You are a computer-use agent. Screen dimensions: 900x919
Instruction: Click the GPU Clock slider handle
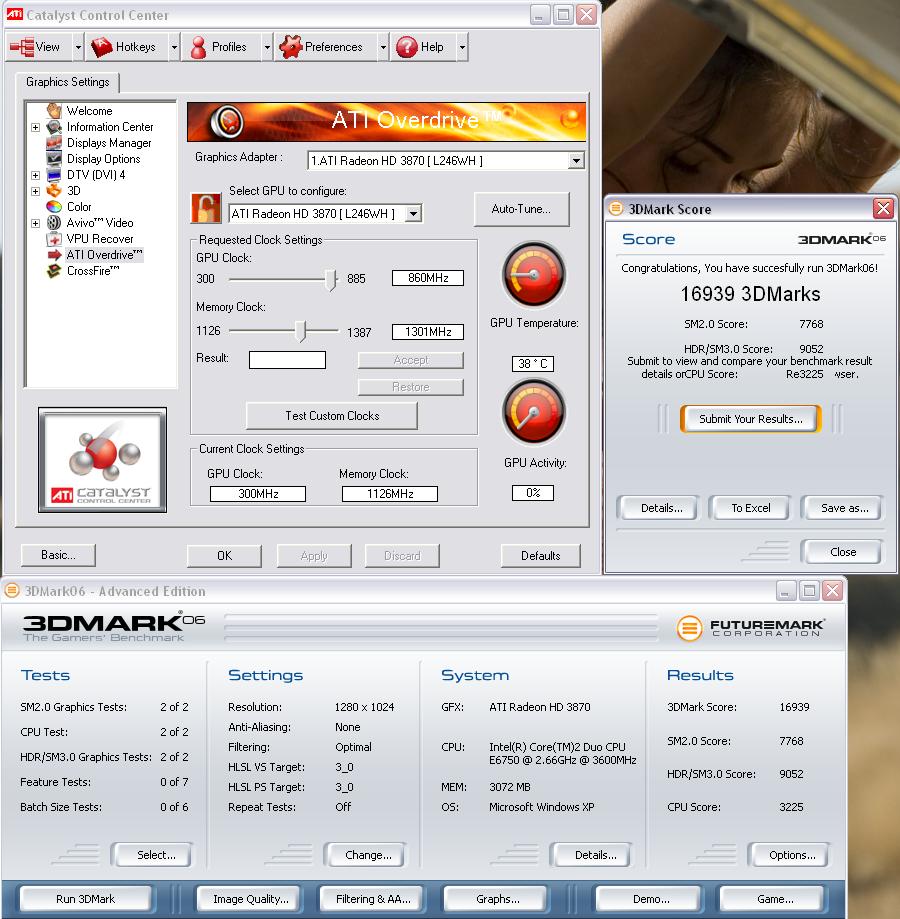coord(331,280)
